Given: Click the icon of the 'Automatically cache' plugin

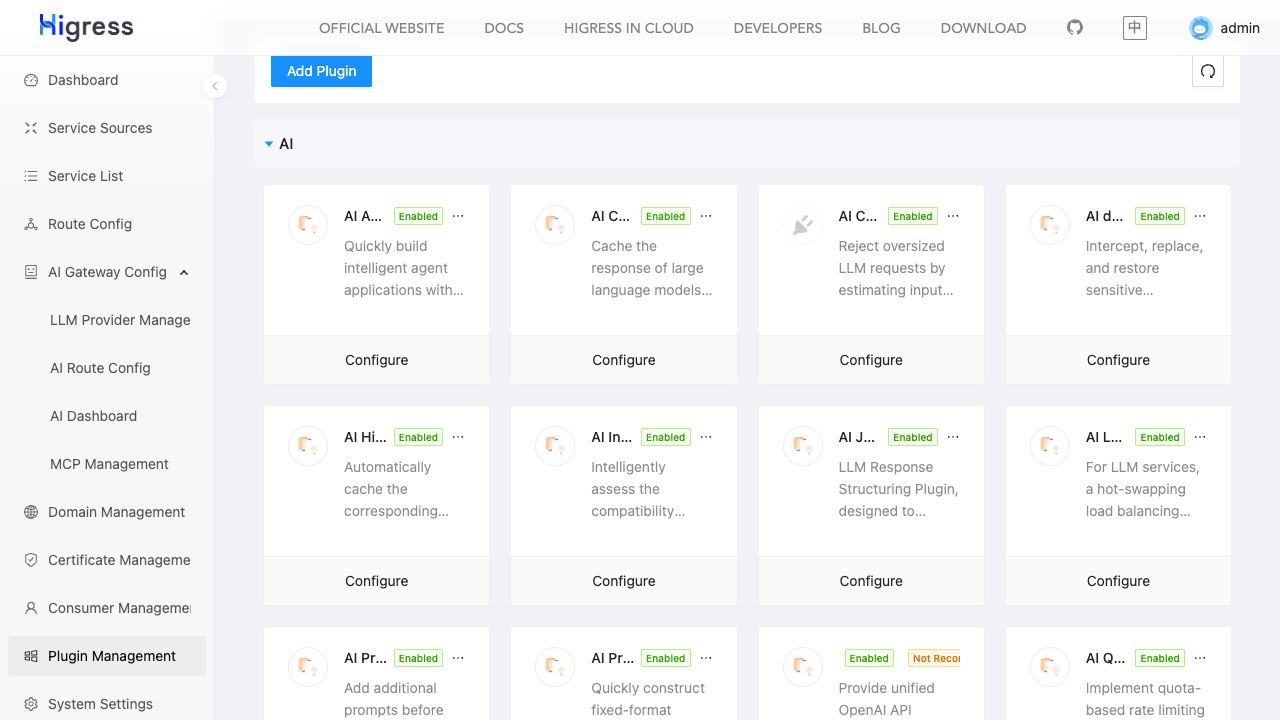Looking at the screenshot, I should click(x=308, y=446).
